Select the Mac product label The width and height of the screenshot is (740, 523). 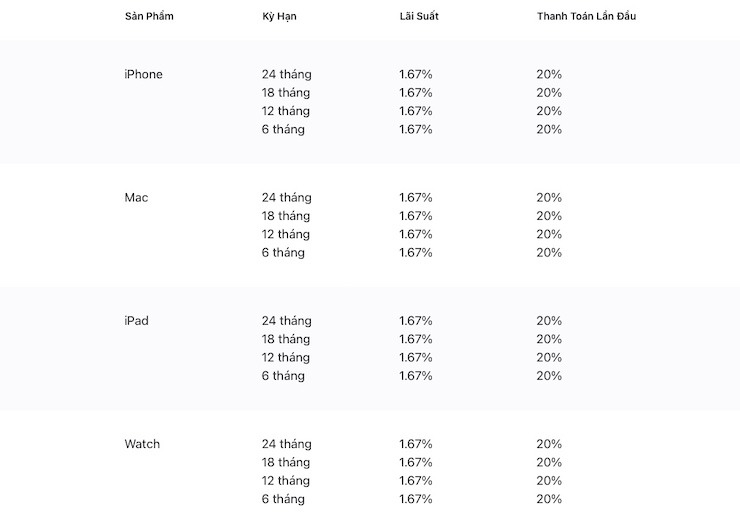pos(136,198)
